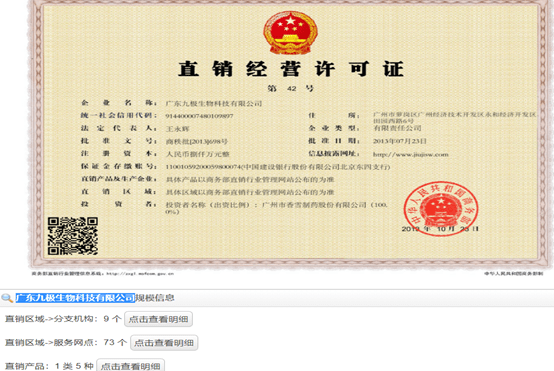
Task: Click the 人民币捌仟万元整 registered capital value
Action: (x=198, y=154)
